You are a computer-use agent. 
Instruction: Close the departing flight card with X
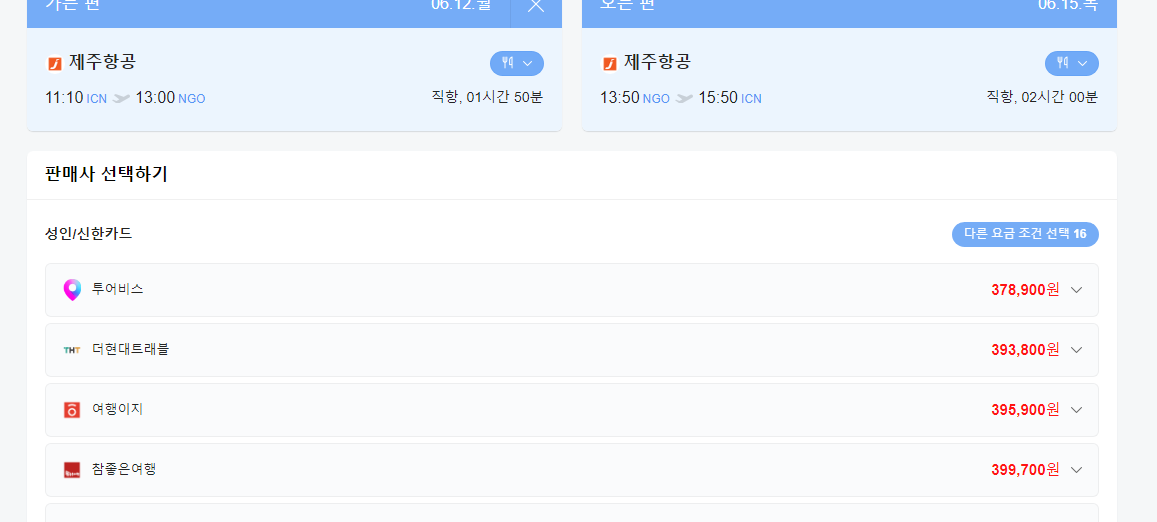pyautogui.click(x=536, y=6)
